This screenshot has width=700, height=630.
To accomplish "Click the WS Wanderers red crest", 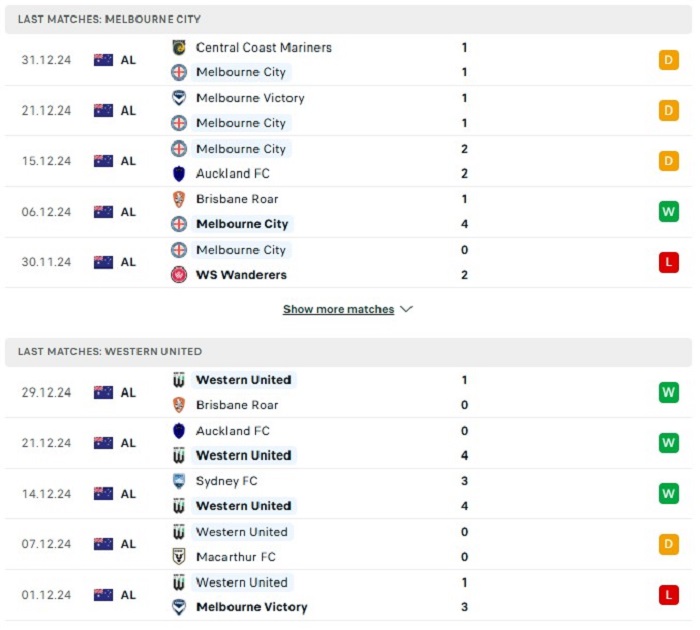I will 179,275.
